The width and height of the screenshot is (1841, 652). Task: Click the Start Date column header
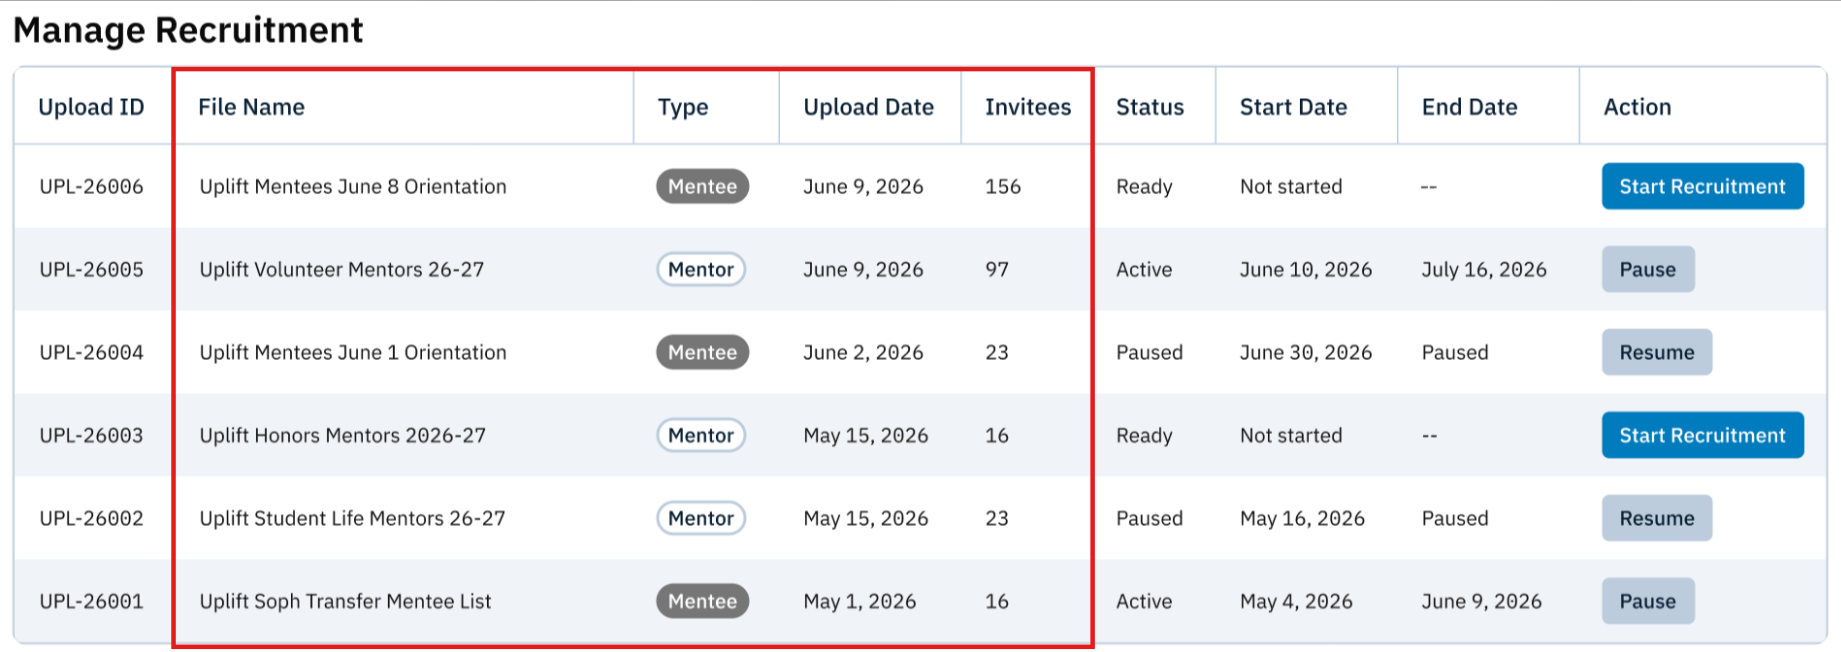[x=1293, y=107]
